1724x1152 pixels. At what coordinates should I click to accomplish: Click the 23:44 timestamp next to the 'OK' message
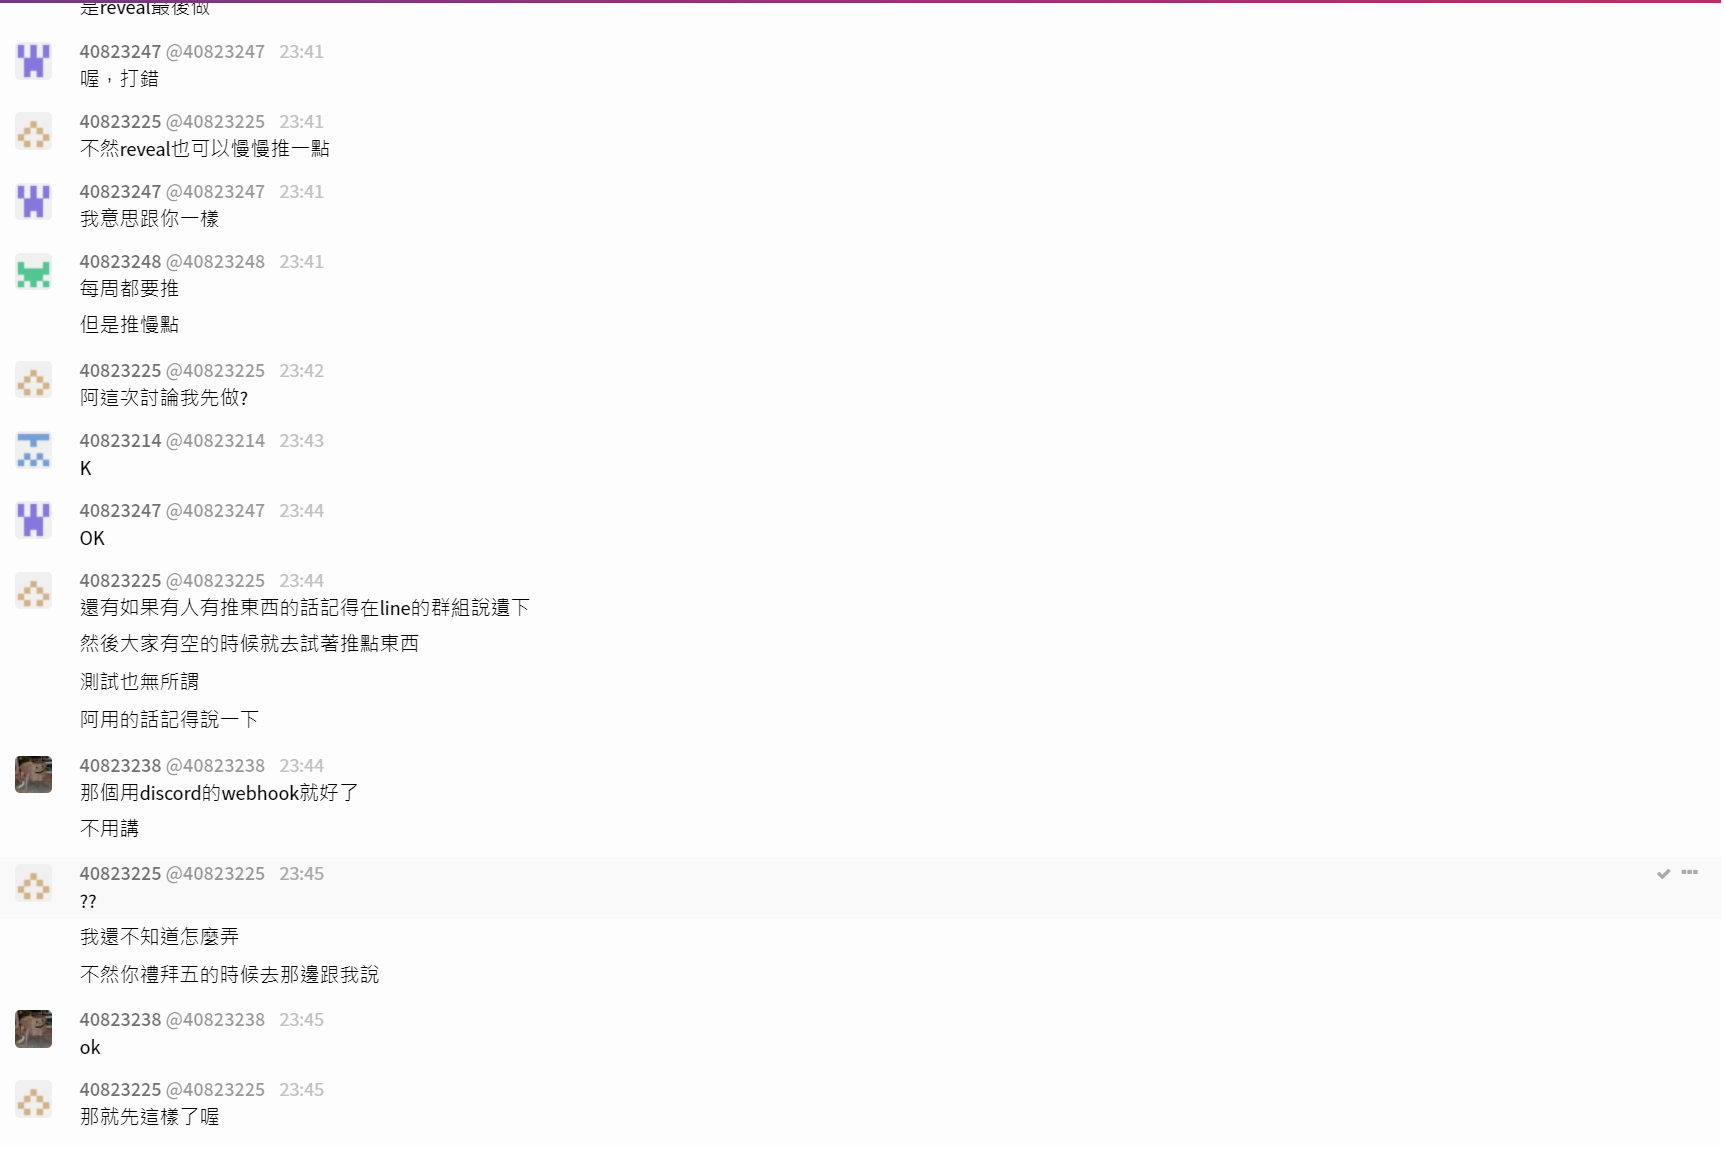pos(301,510)
